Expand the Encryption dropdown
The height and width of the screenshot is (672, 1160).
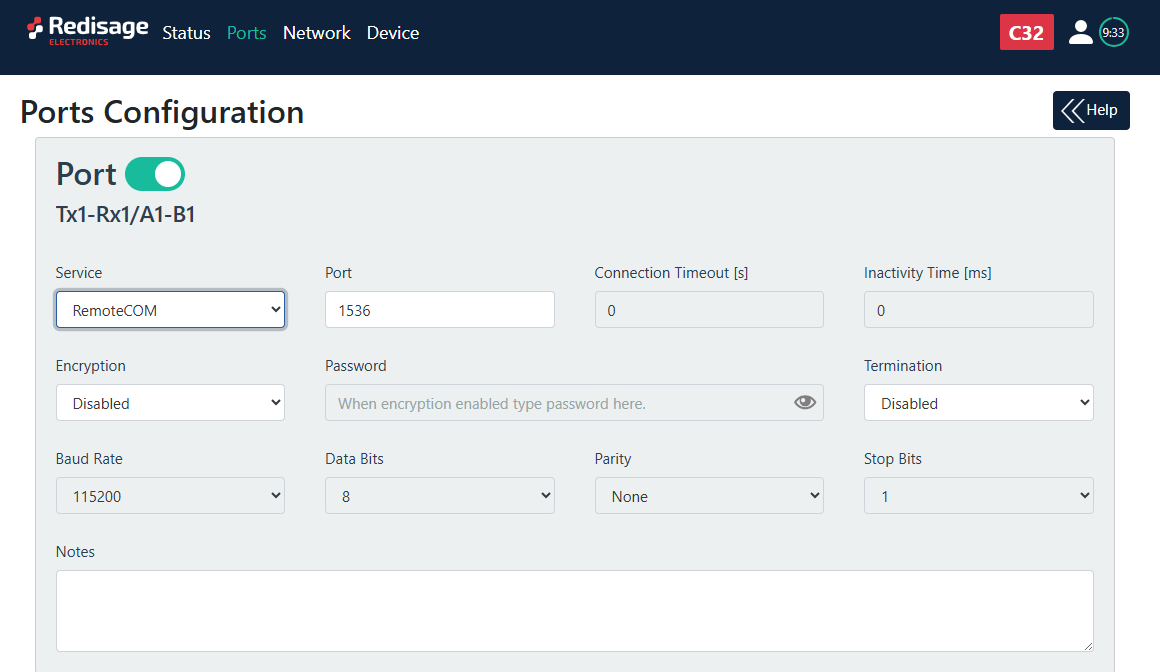pos(170,403)
